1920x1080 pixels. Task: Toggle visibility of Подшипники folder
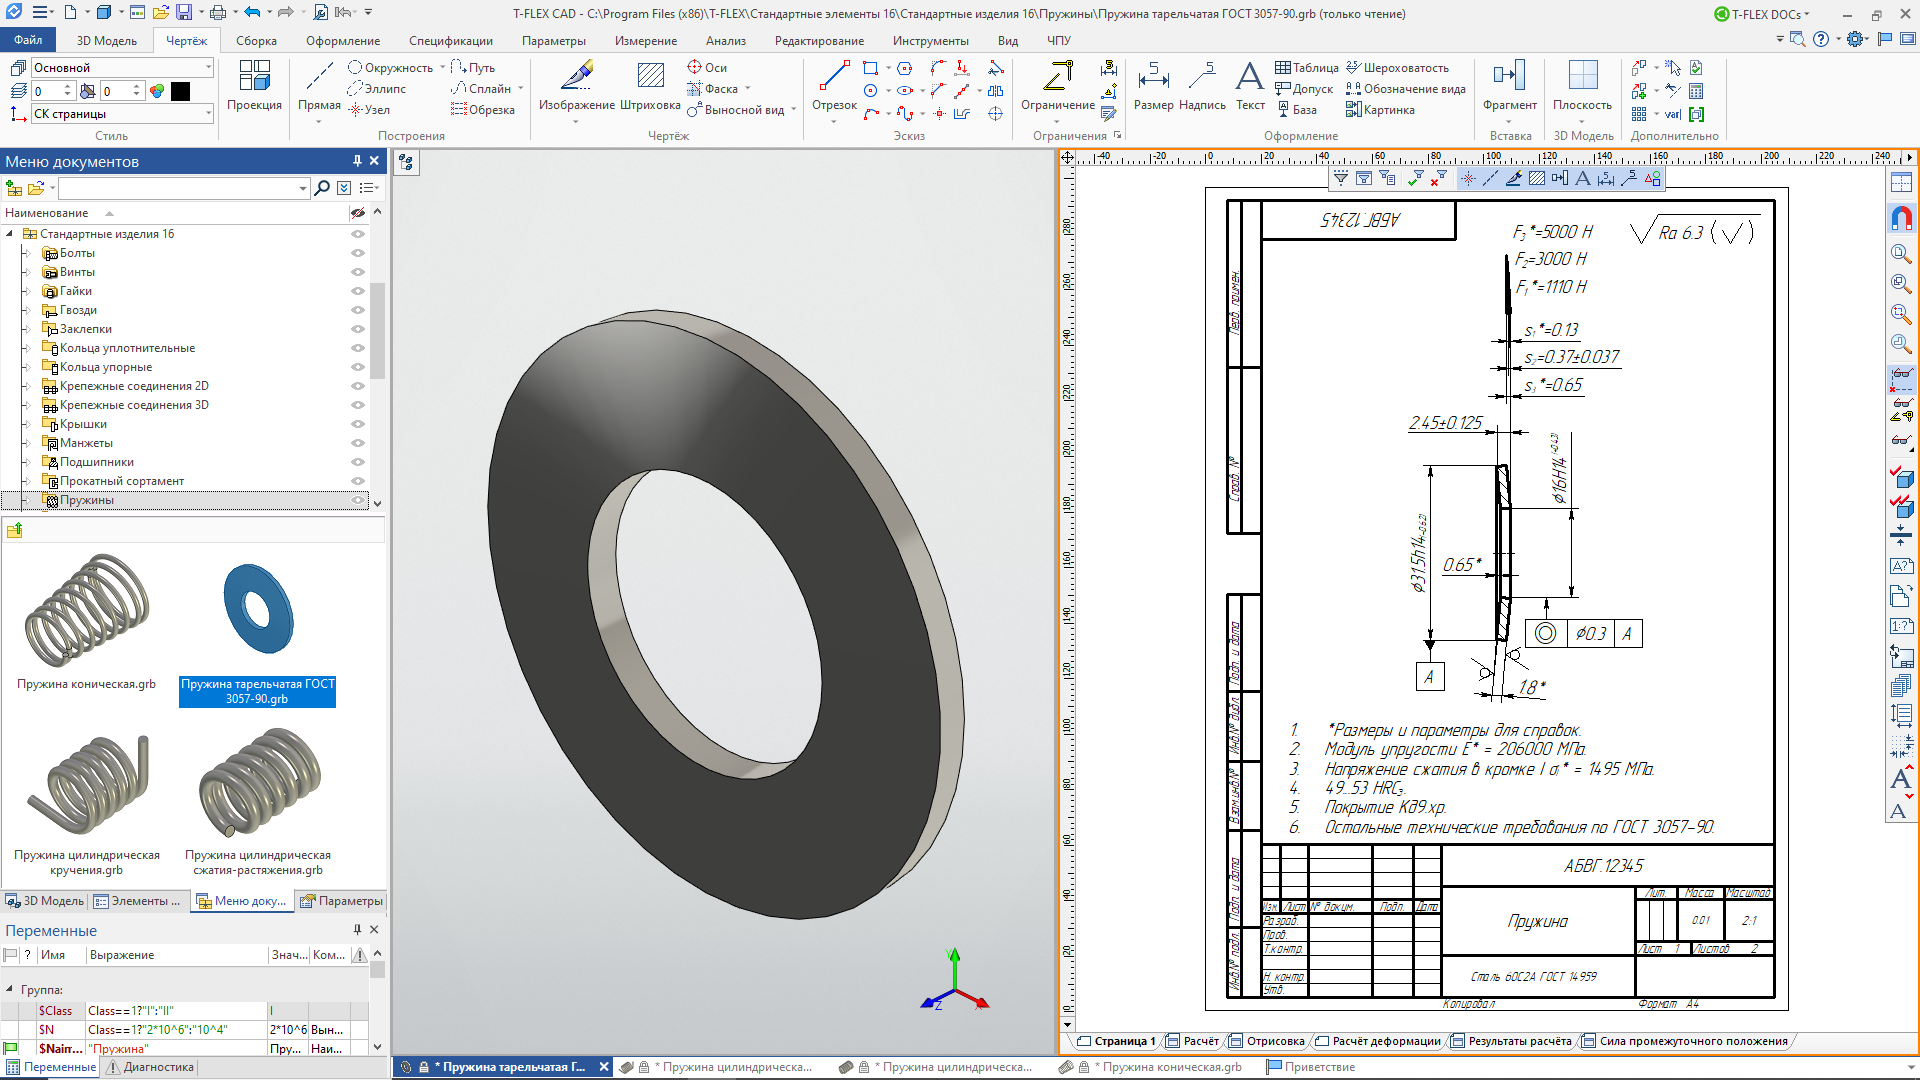click(357, 462)
